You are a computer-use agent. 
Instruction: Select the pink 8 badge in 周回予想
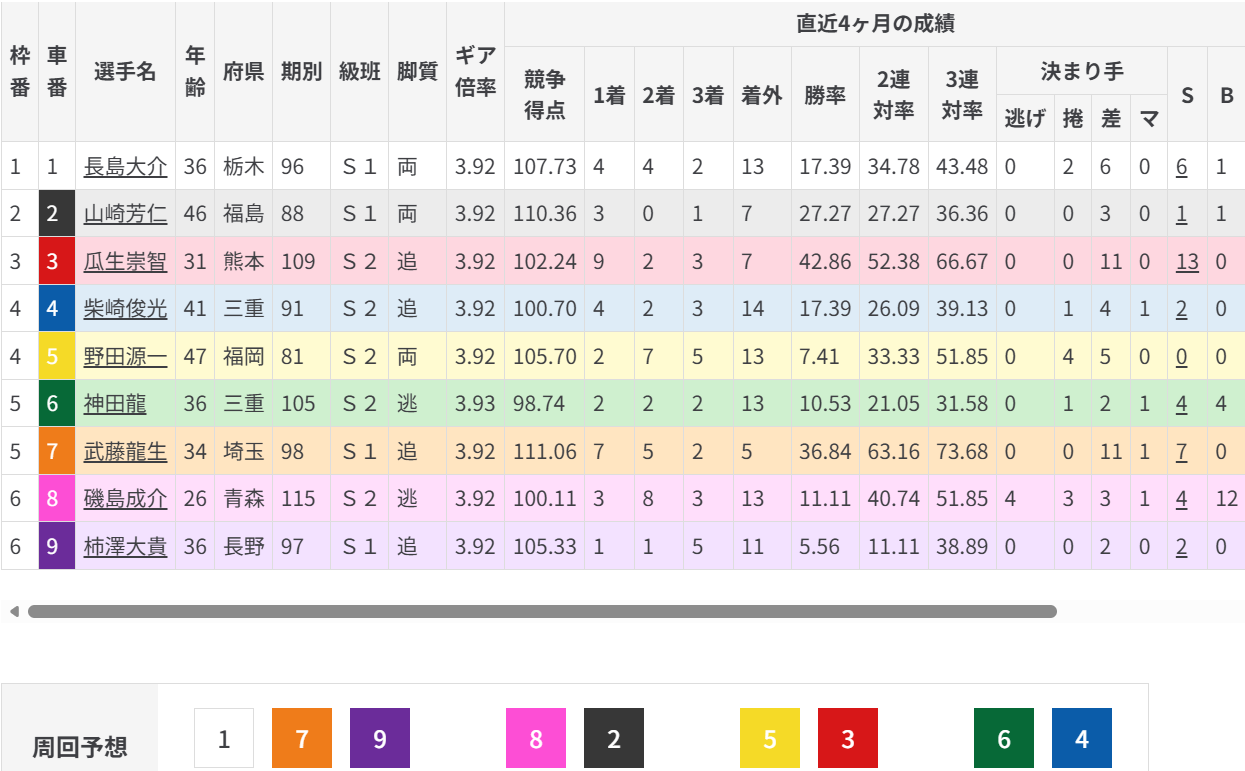[536, 738]
